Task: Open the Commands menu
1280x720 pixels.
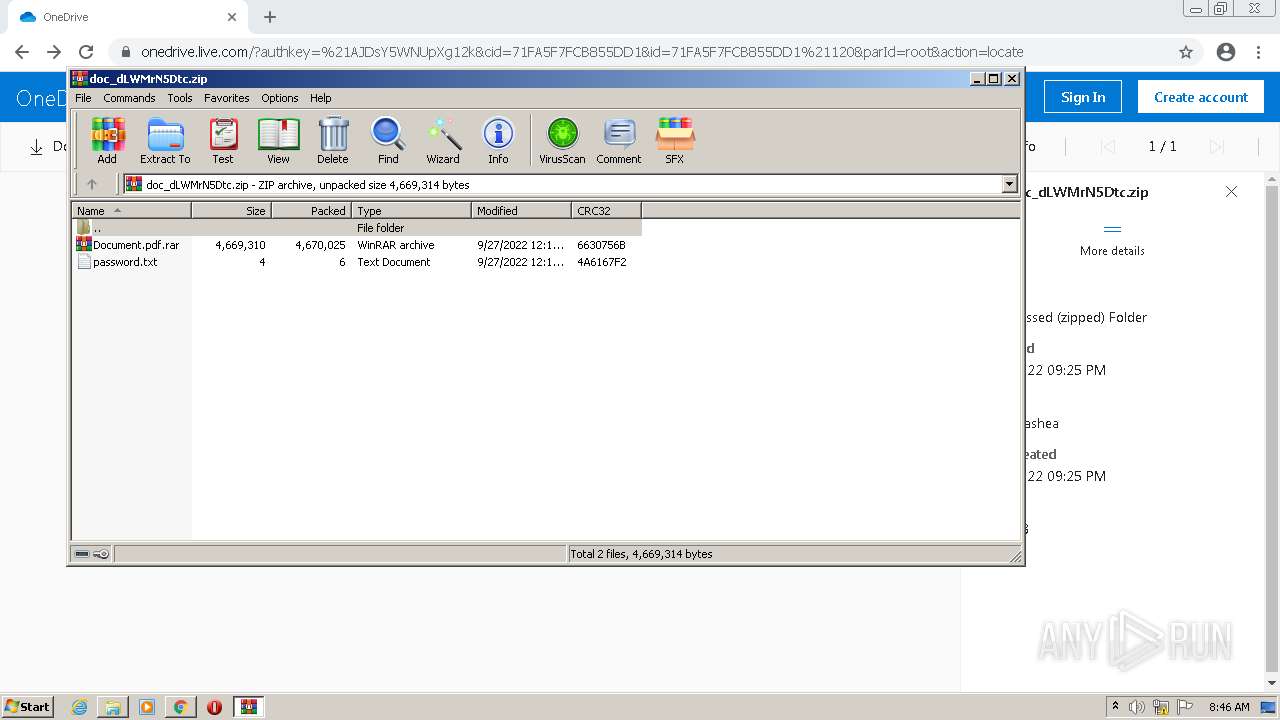Action: click(129, 98)
